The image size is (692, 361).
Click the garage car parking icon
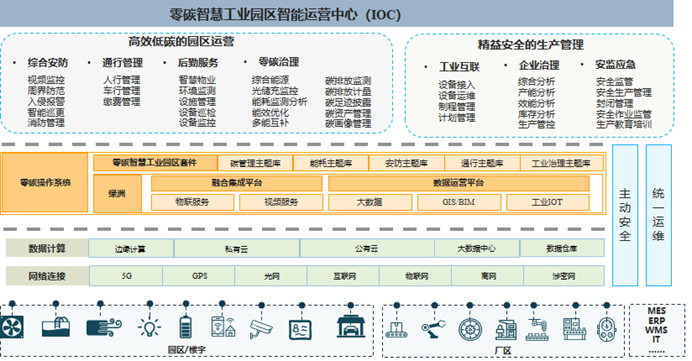tap(350, 327)
